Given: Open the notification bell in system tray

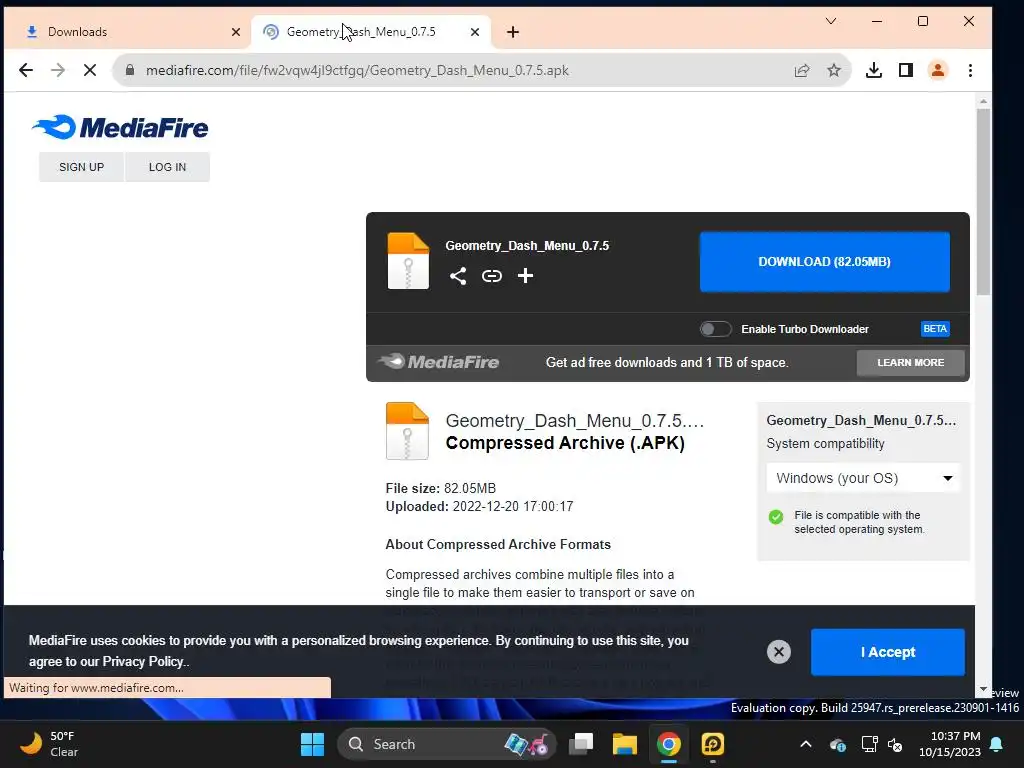Looking at the screenshot, I should (997, 744).
